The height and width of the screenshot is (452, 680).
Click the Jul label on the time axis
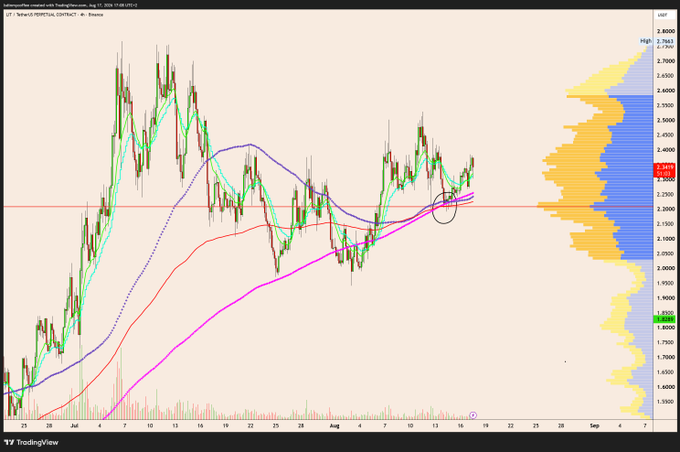[74, 426]
